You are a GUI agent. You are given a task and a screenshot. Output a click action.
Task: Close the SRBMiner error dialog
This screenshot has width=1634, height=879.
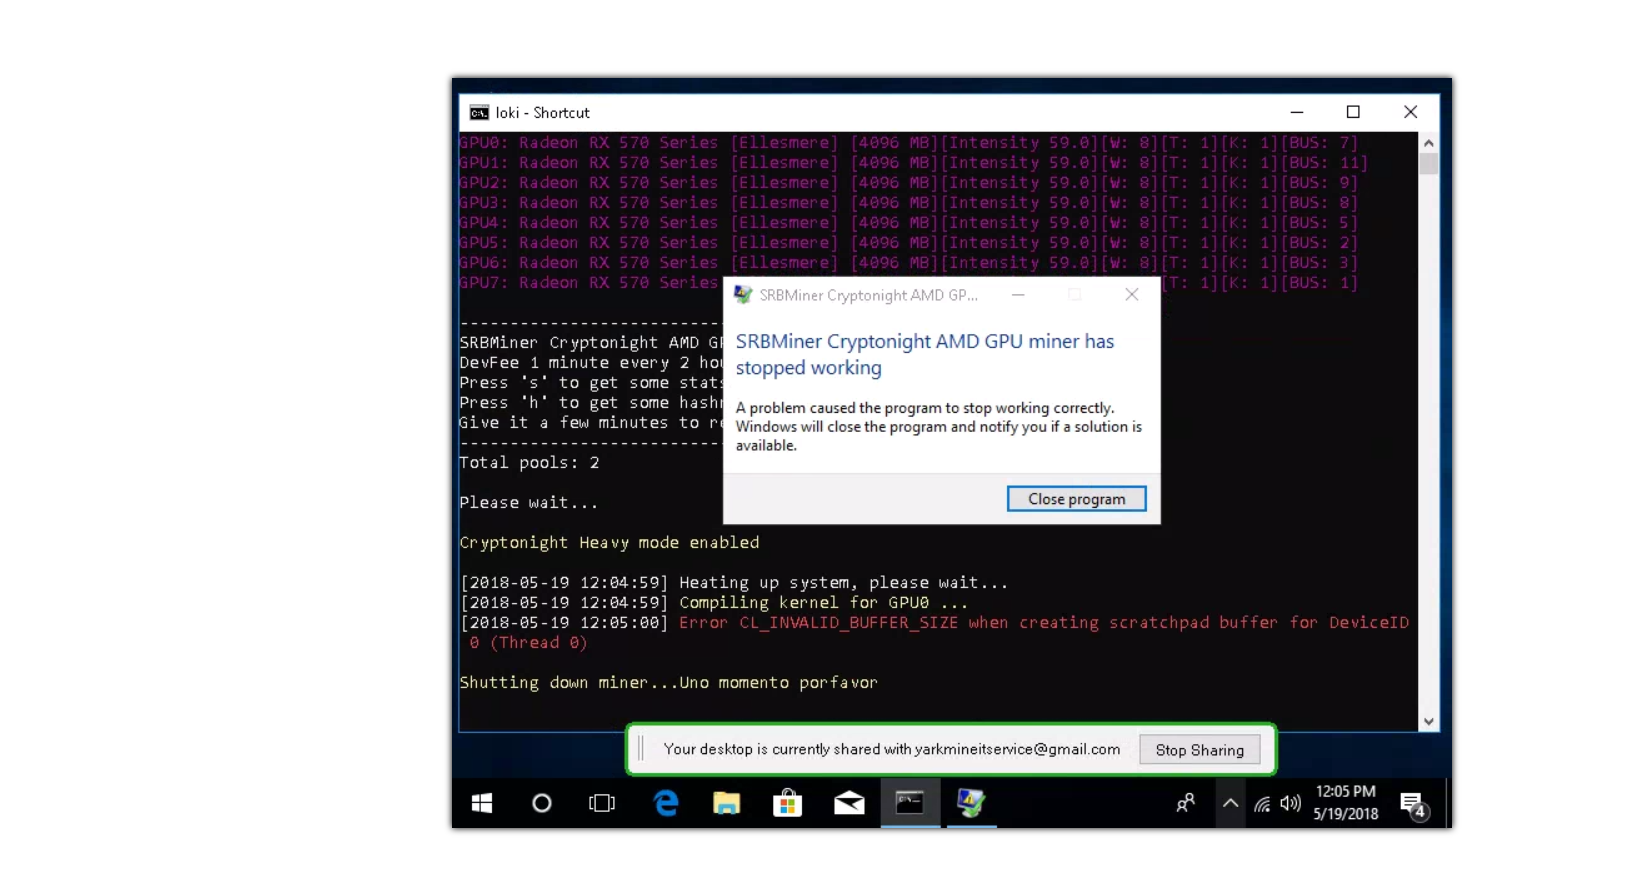1132,295
